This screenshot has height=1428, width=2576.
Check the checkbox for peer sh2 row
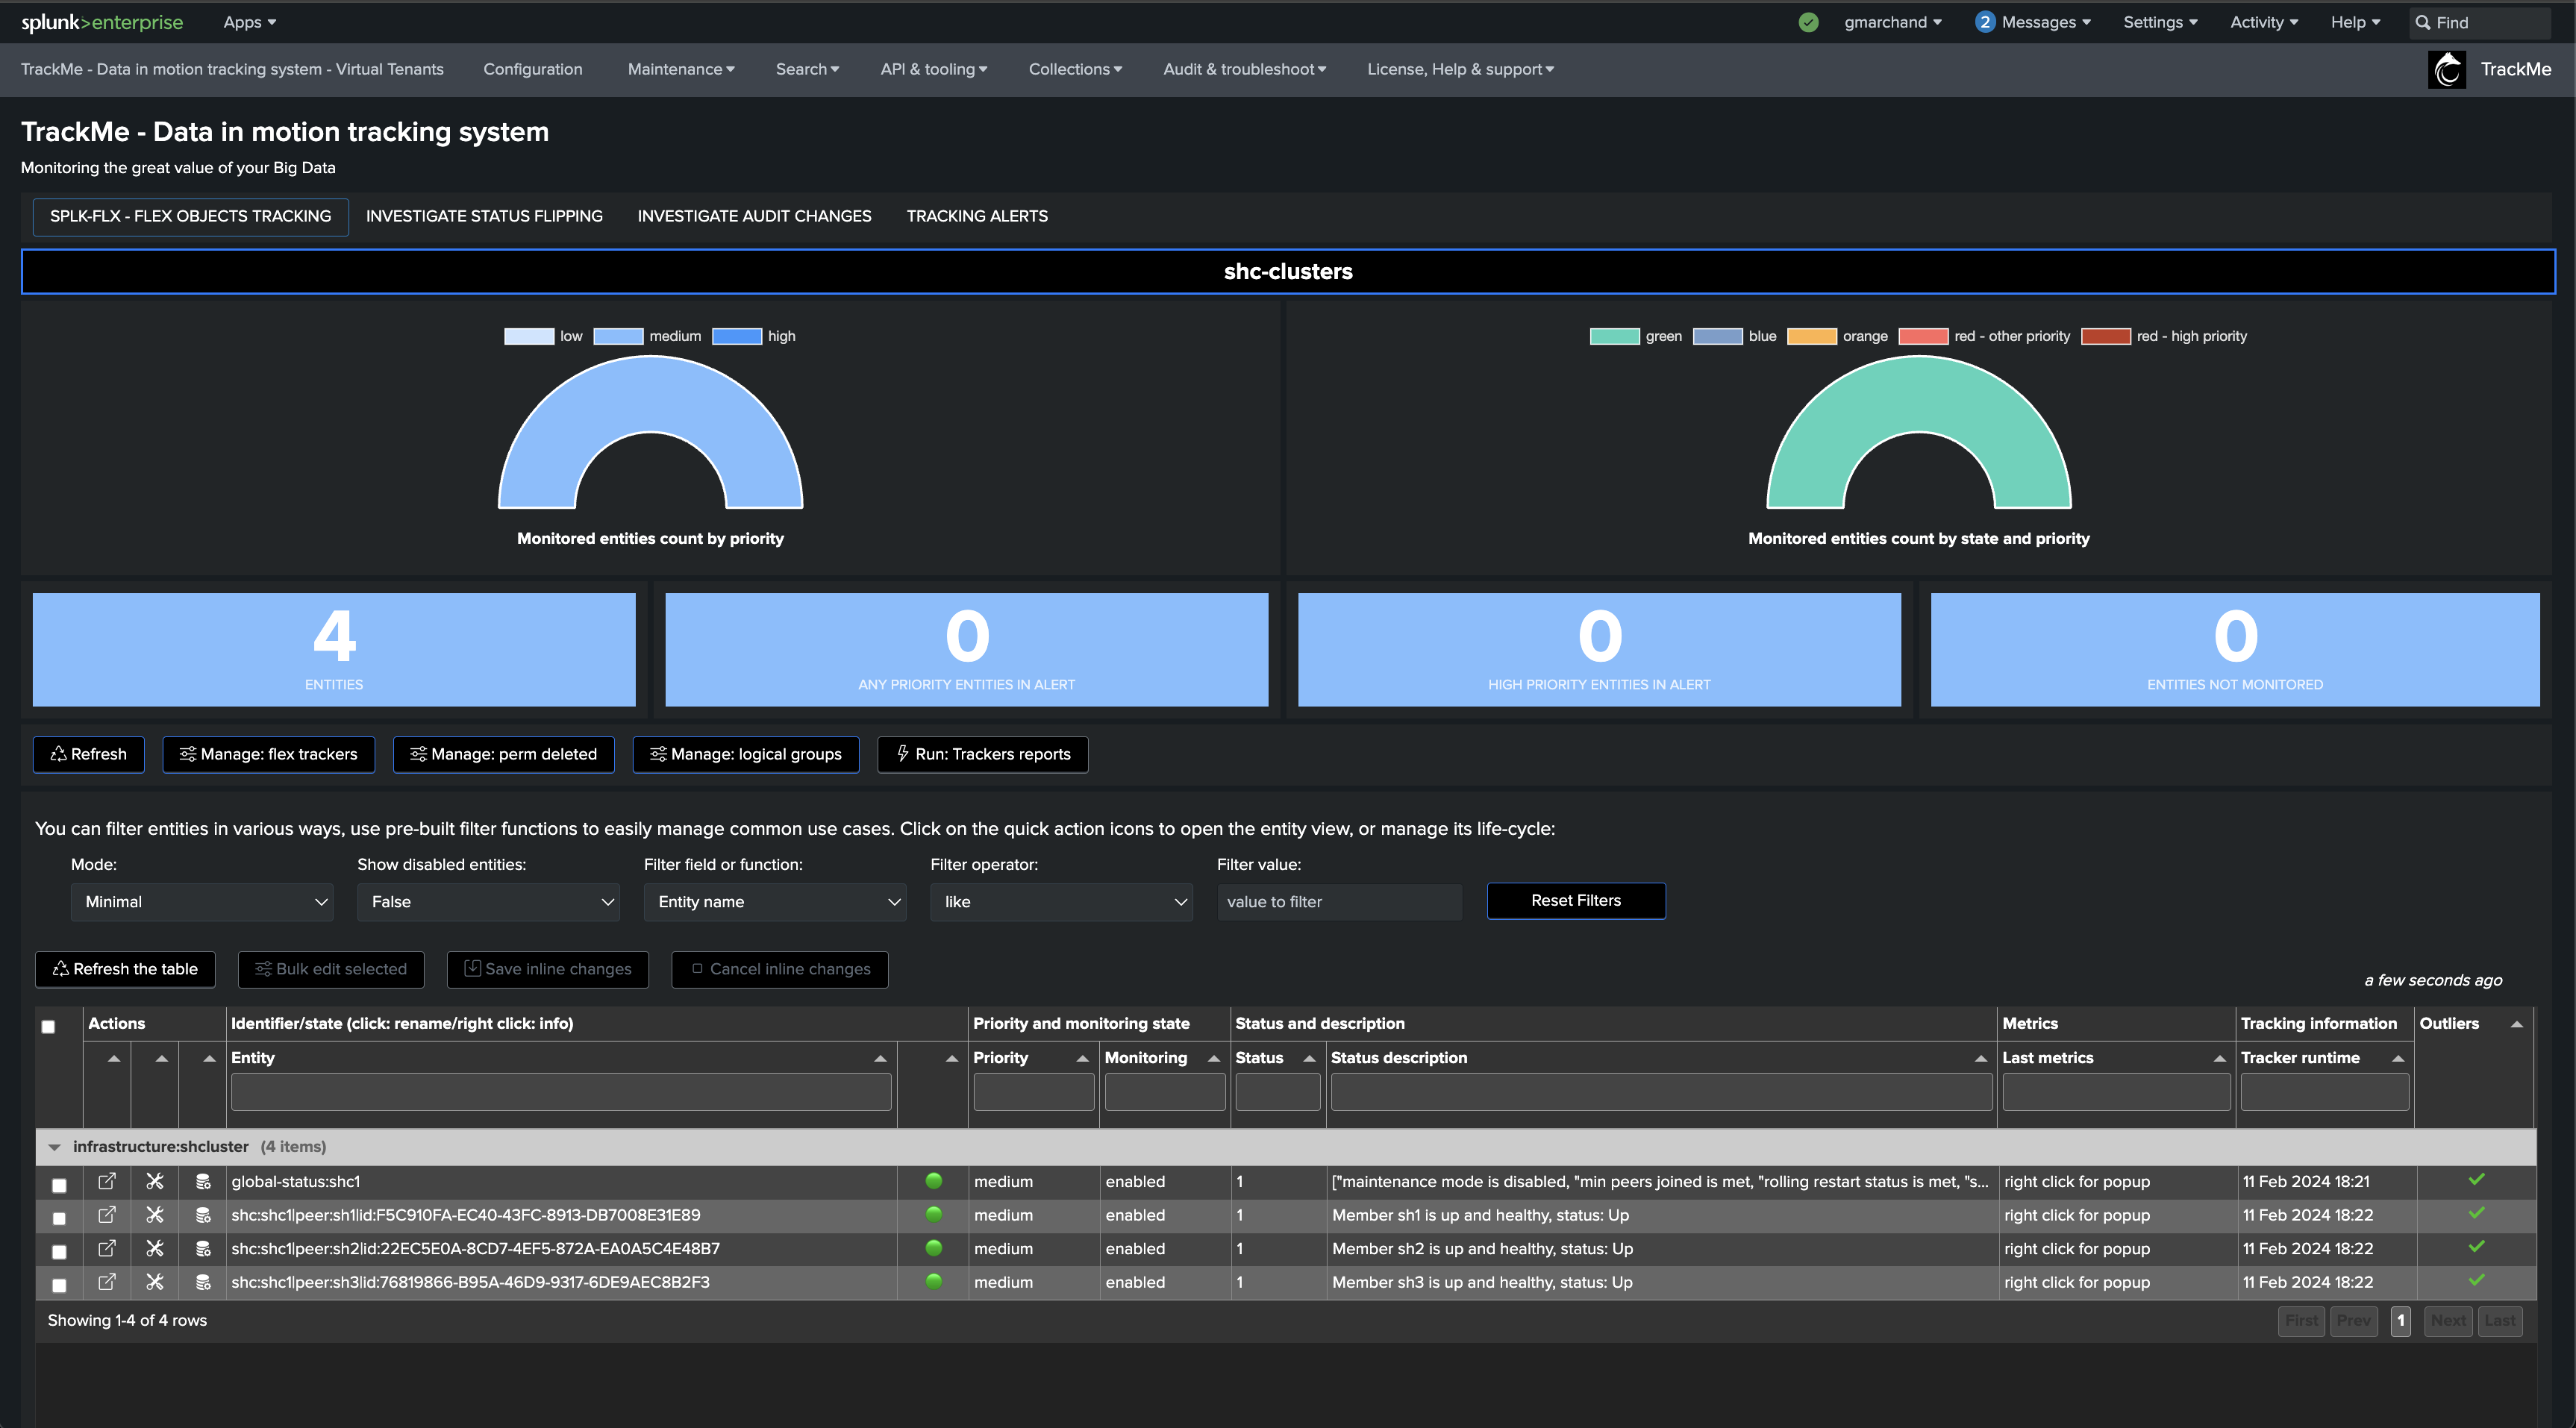coord(59,1252)
